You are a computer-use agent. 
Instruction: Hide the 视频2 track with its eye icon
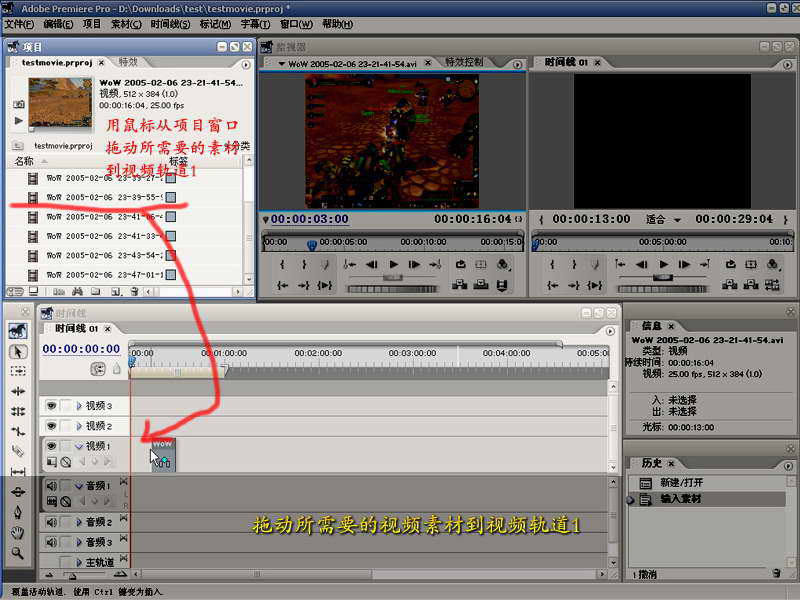click(x=51, y=426)
